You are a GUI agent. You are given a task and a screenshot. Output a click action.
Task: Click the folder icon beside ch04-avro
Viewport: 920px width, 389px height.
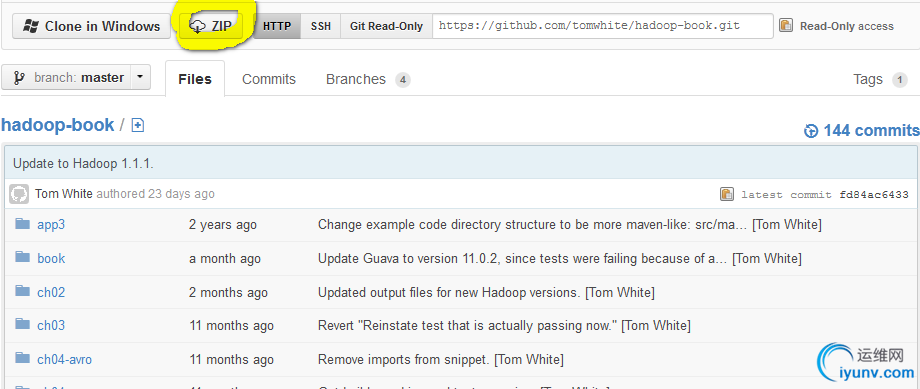(22, 358)
